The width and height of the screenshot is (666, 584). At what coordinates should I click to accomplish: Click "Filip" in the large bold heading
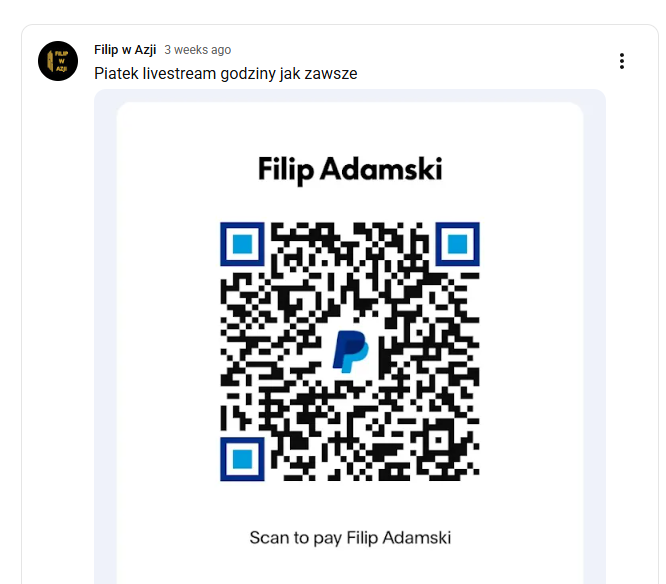click(x=286, y=170)
